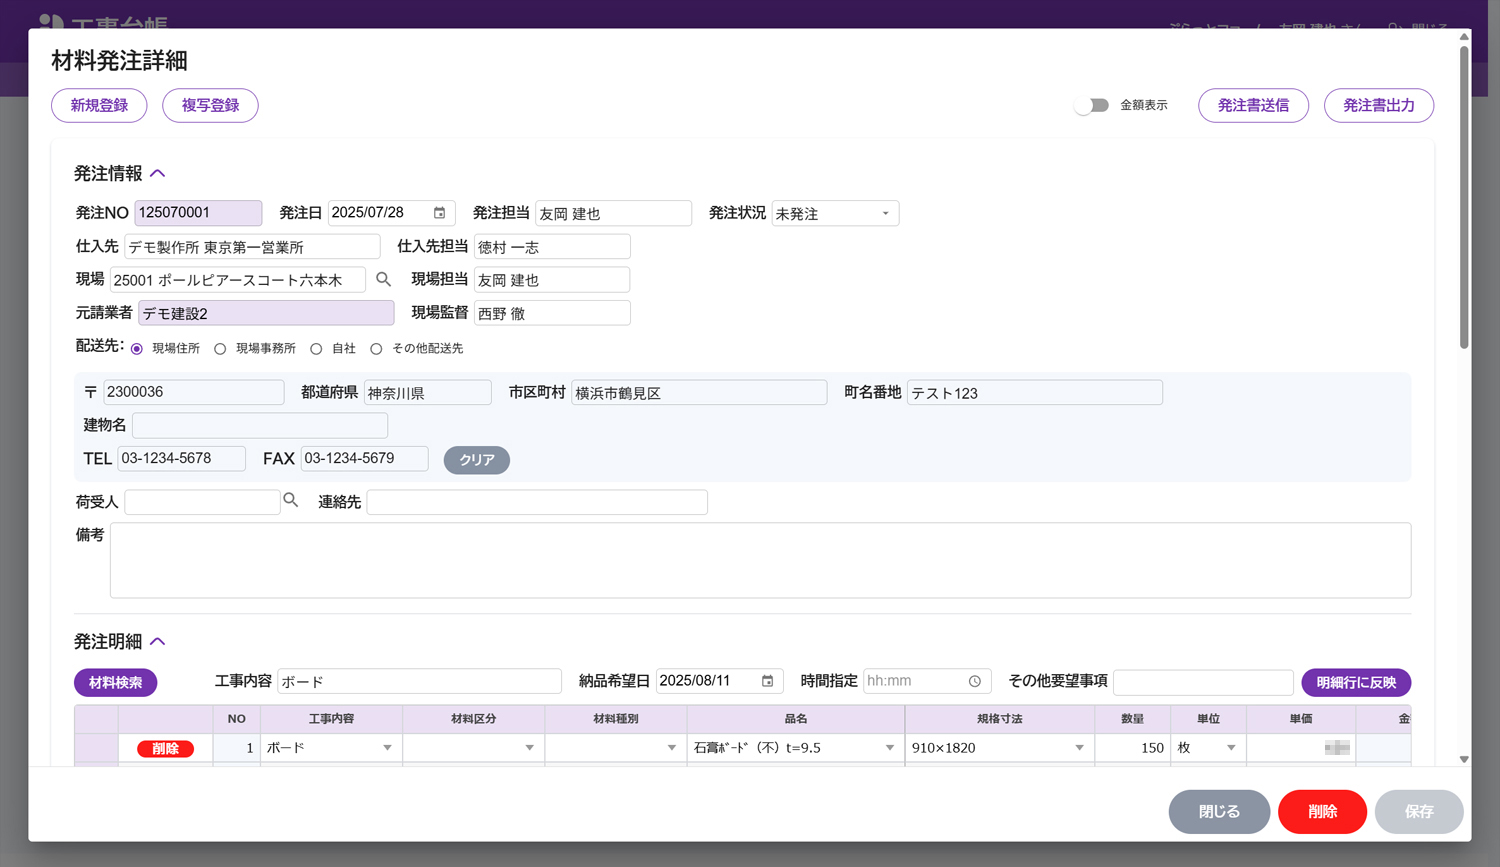This screenshot has width=1500, height=867.
Task: Collapse the 発注明細 section chevron
Action: coord(158,642)
